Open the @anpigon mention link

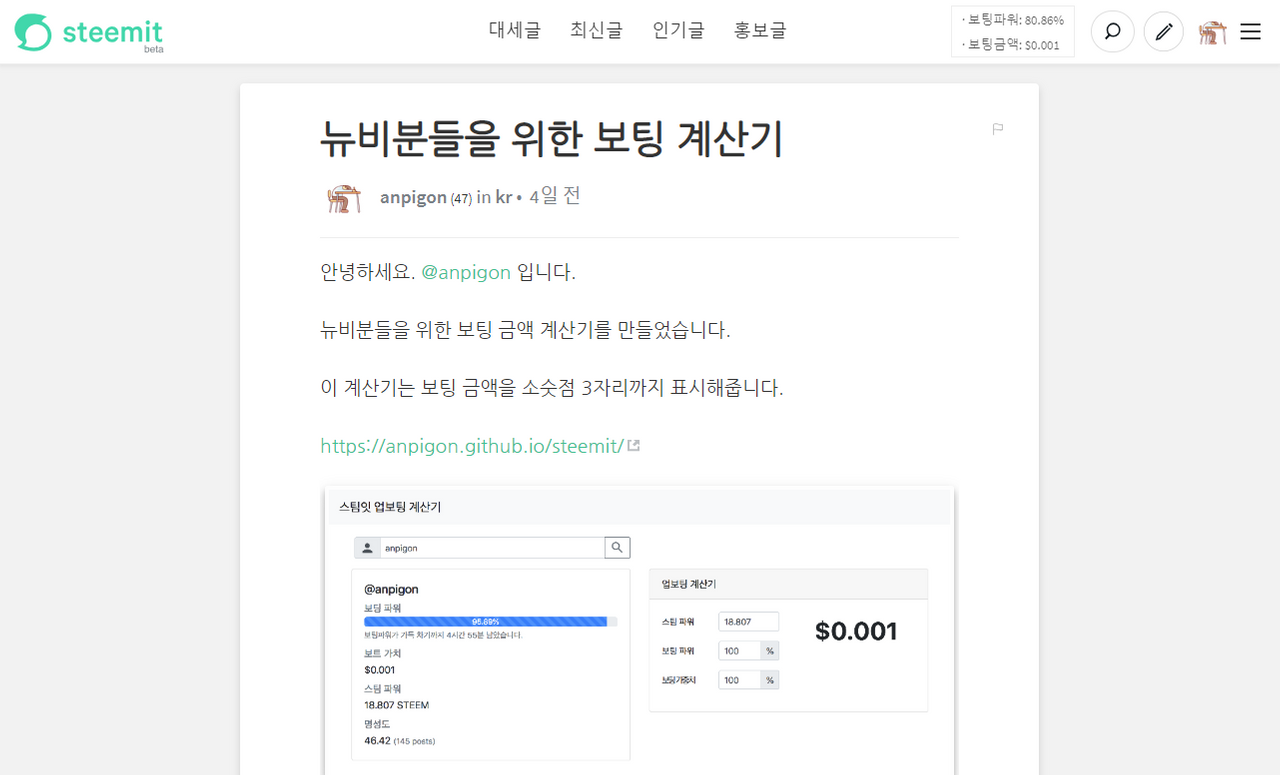tap(466, 272)
